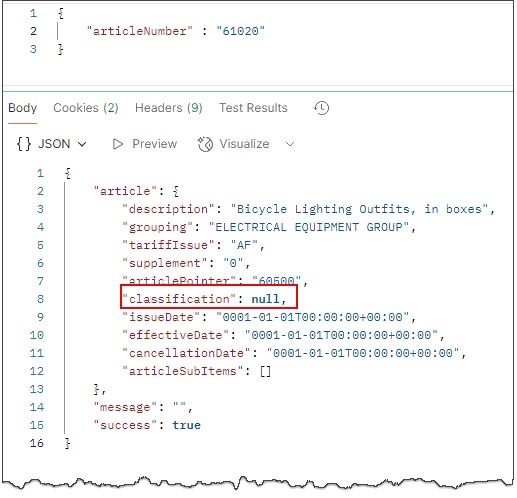Image resolution: width=517 pixels, height=498 pixels.
Task: Switch to the Cookies (2) tab
Action: [x=86, y=108]
